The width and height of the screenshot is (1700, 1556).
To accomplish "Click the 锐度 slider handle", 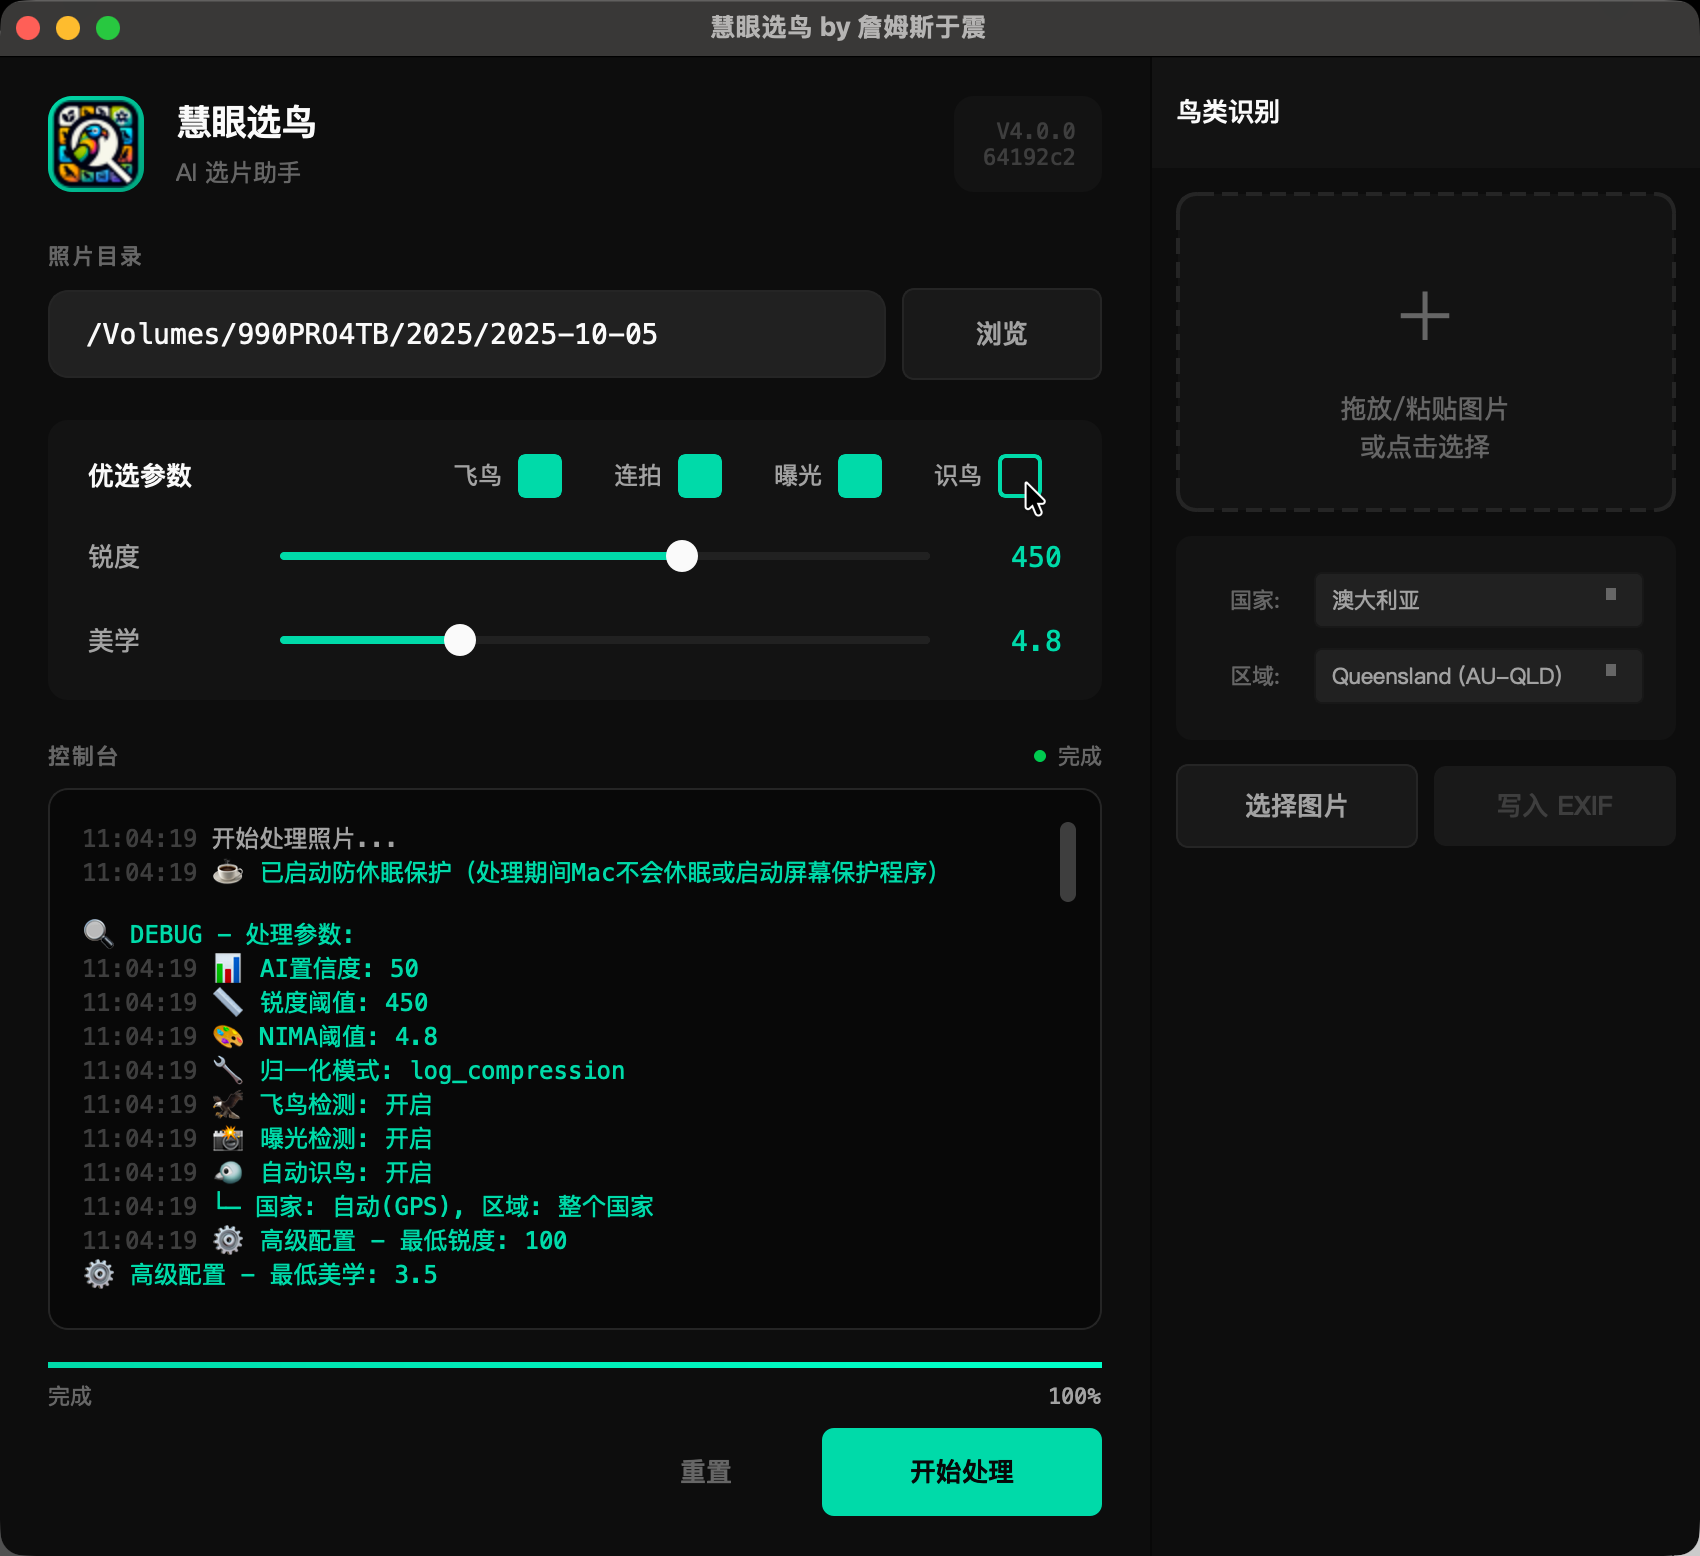I will click(x=682, y=556).
